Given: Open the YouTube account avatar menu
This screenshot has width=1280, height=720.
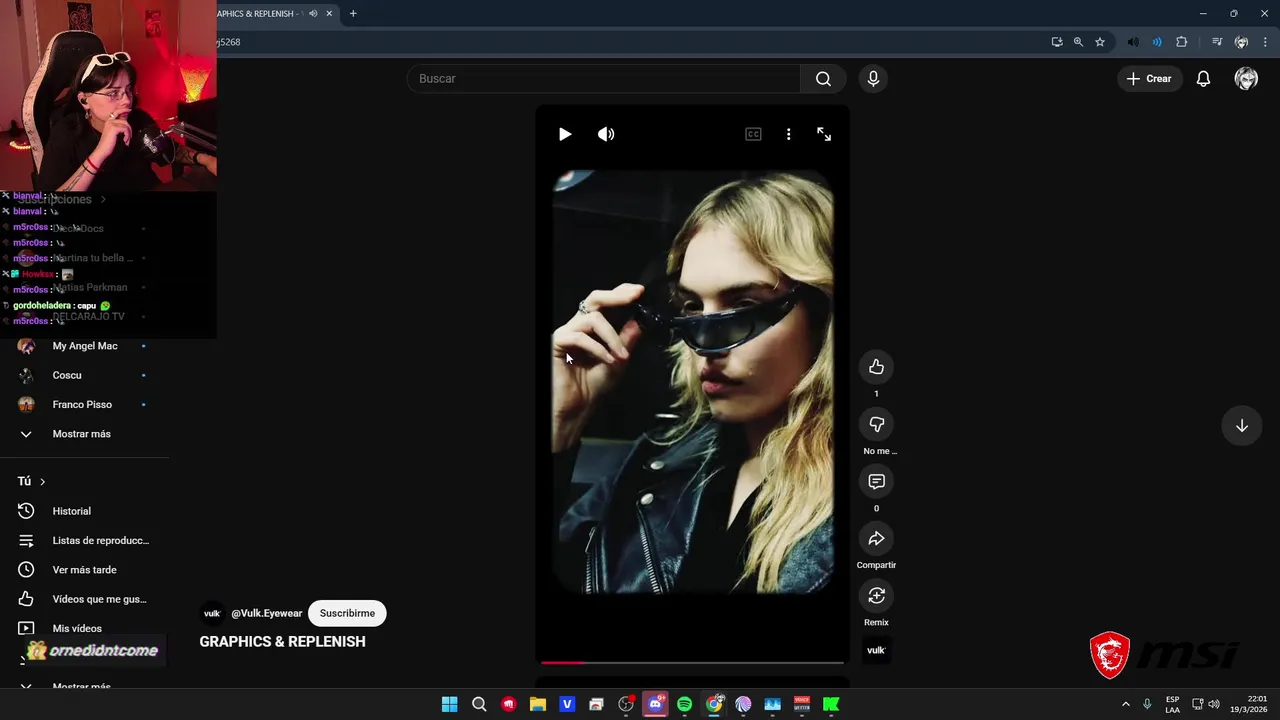Looking at the screenshot, I should point(1246,78).
